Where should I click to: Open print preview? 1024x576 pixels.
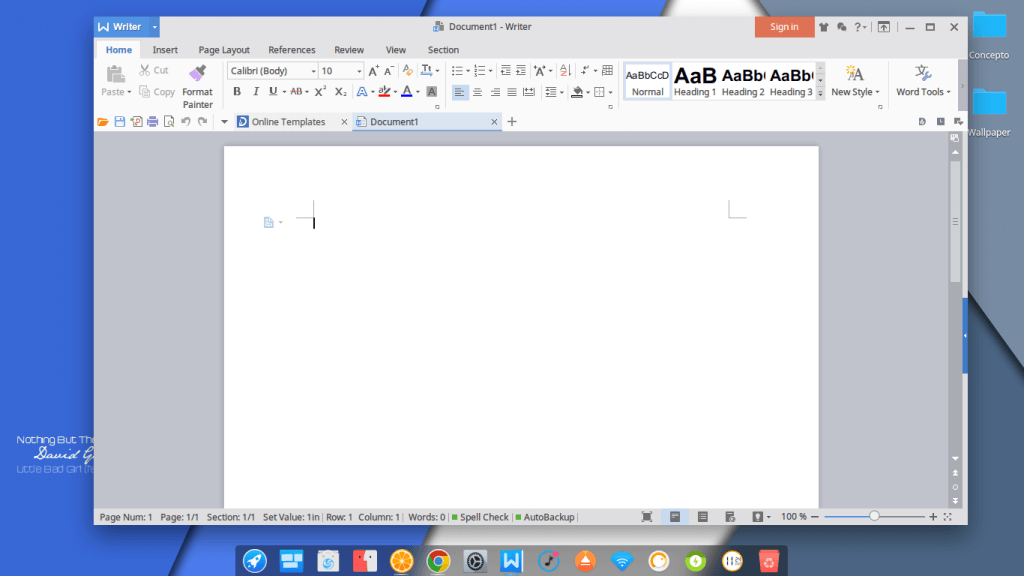(169, 121)
